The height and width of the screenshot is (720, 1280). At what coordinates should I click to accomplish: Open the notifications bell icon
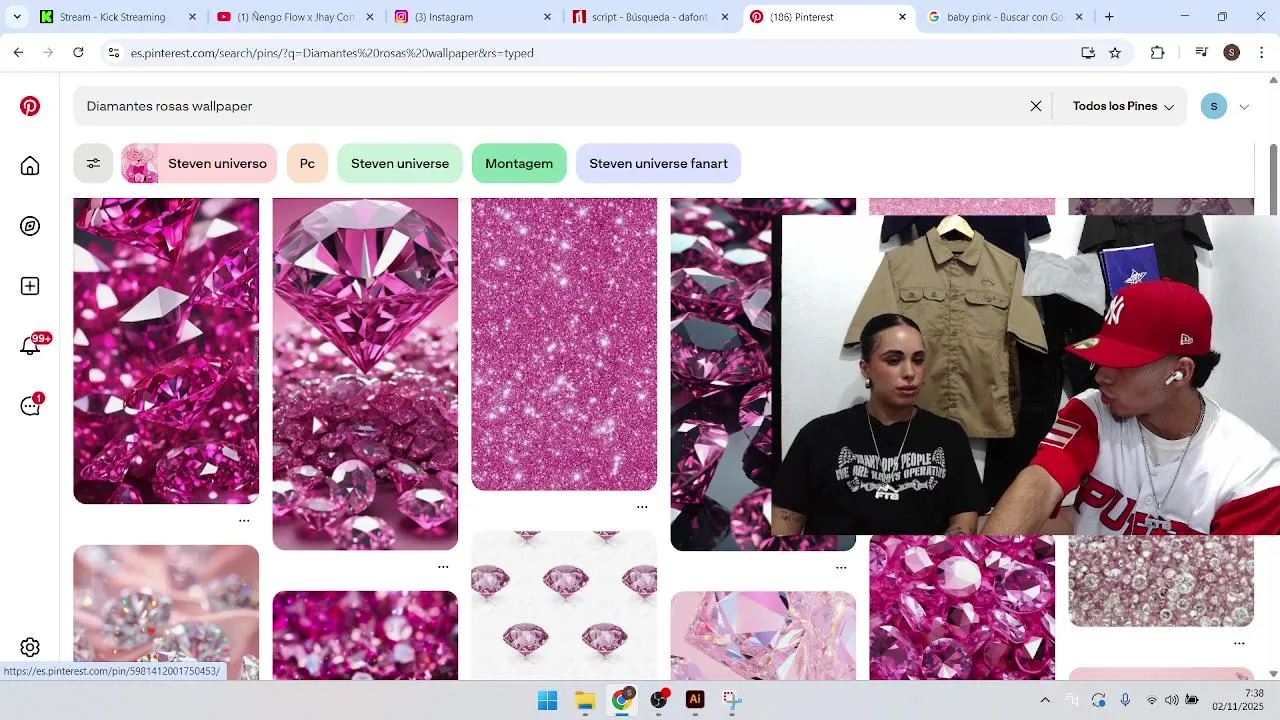click(x=30, y=346)
